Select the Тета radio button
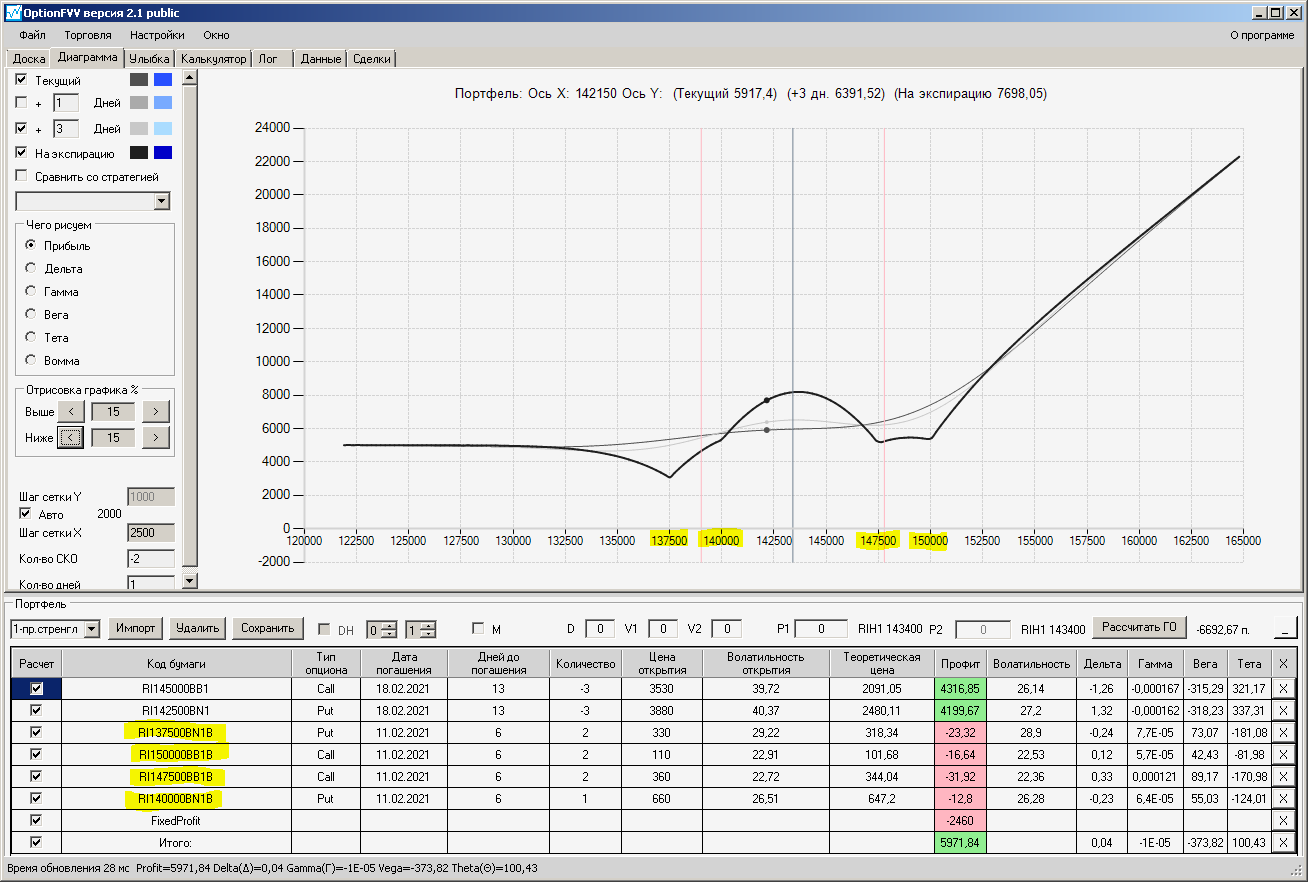1308x882 pixels. 31,337
